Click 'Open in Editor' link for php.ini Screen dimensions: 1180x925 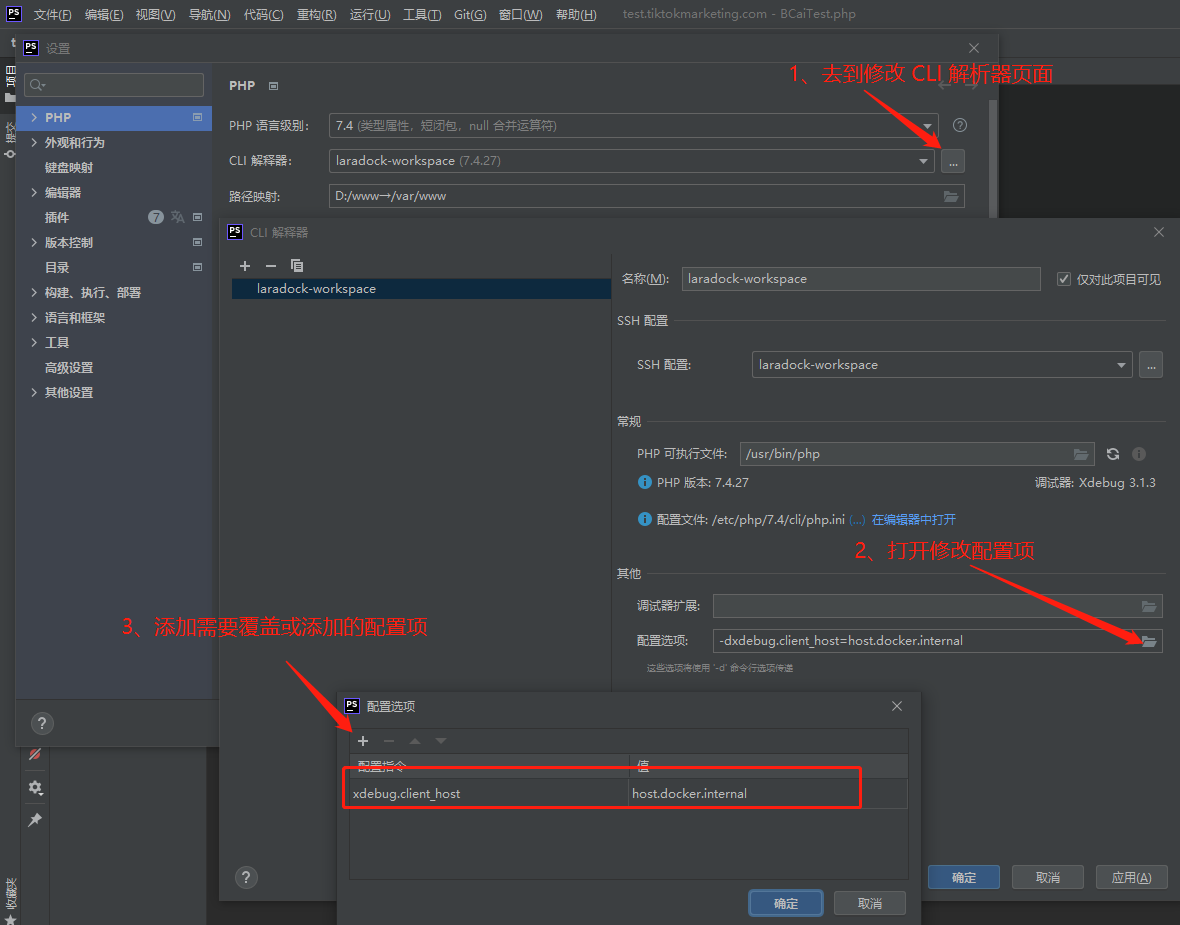[914, 520]
